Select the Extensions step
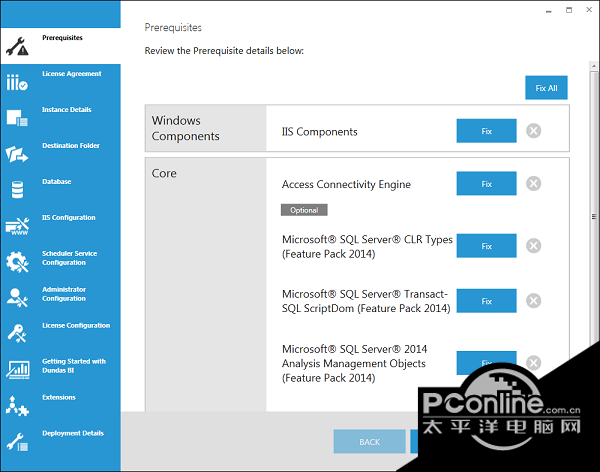Image resolution: width=600 pixels, height=472 pixels. [x=60, y=406]
